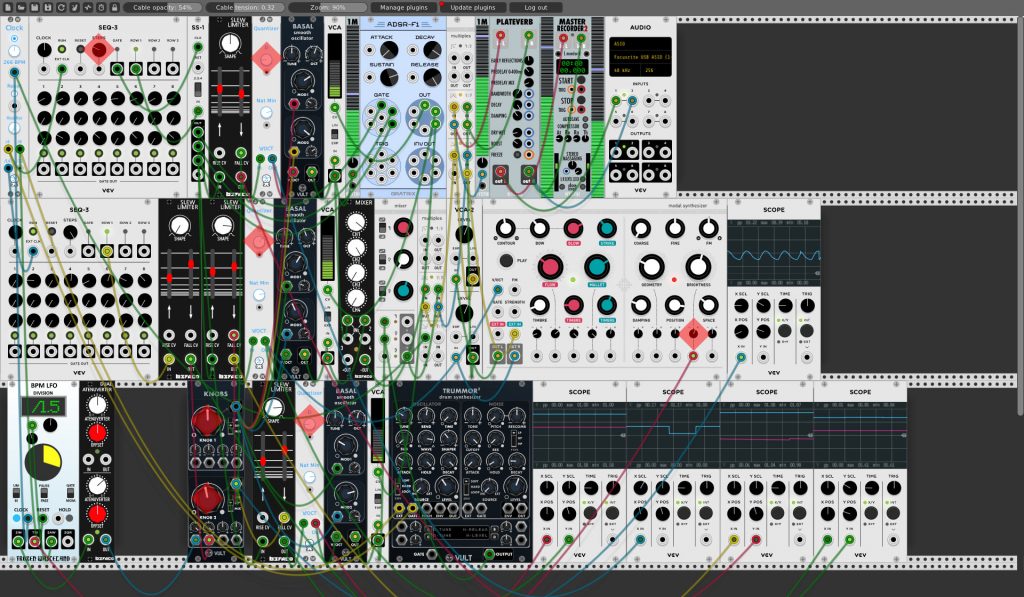Click OUT R jack on modal synthesizer
The width and height of the screenshot is (1024, 597).
[x=515, y=355]
